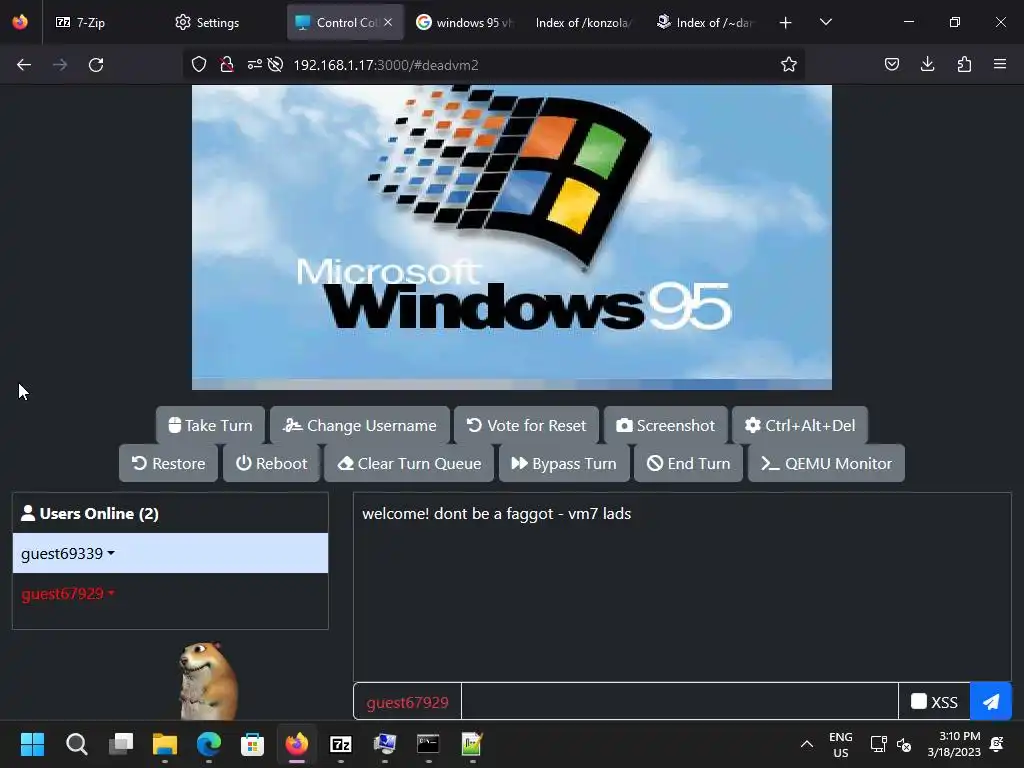The image size is (1024, 768).
Task: Open Save to Pocket
Action: tap(892, 65)
